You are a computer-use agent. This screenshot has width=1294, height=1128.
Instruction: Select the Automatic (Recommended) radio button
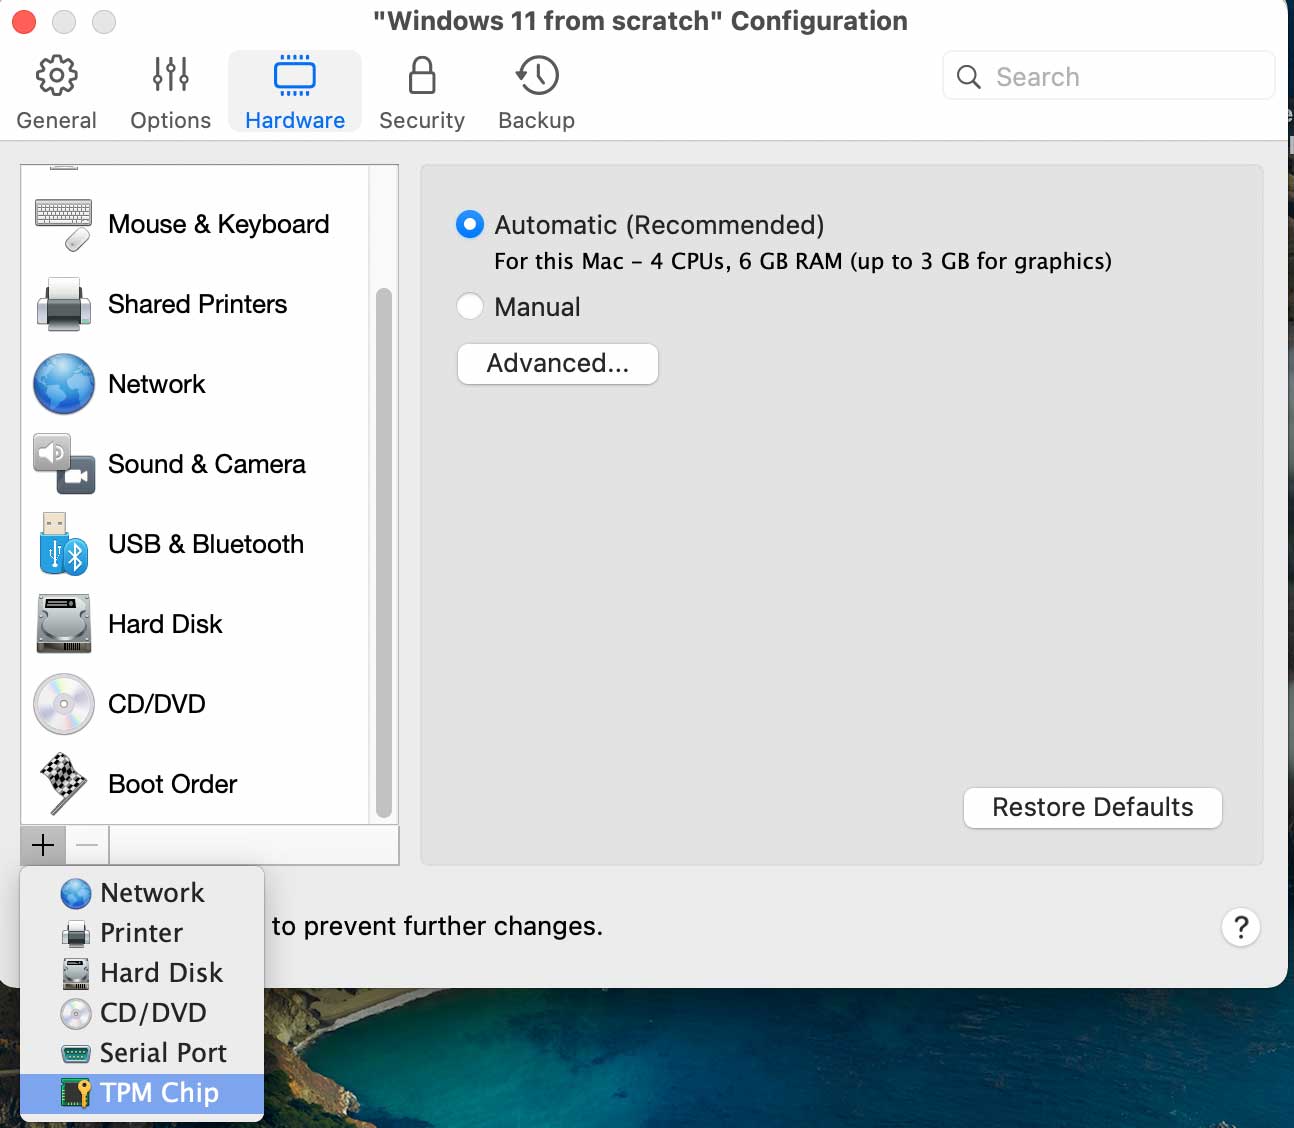469,224
